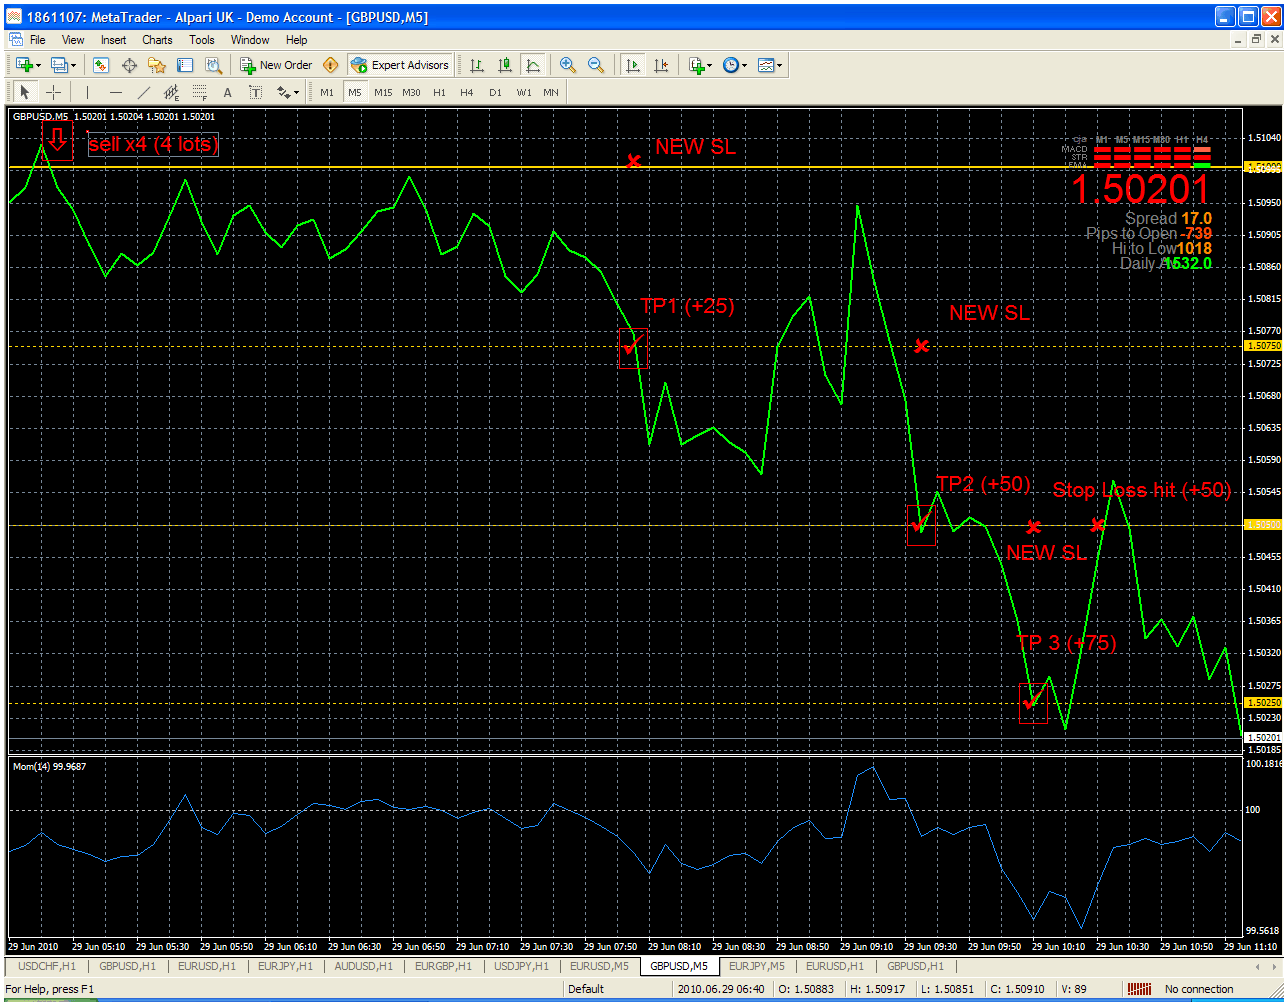Switch to Candlesticks chart display
The width and height of the screenshot is (1288, 1002).
tap(505, 65)
